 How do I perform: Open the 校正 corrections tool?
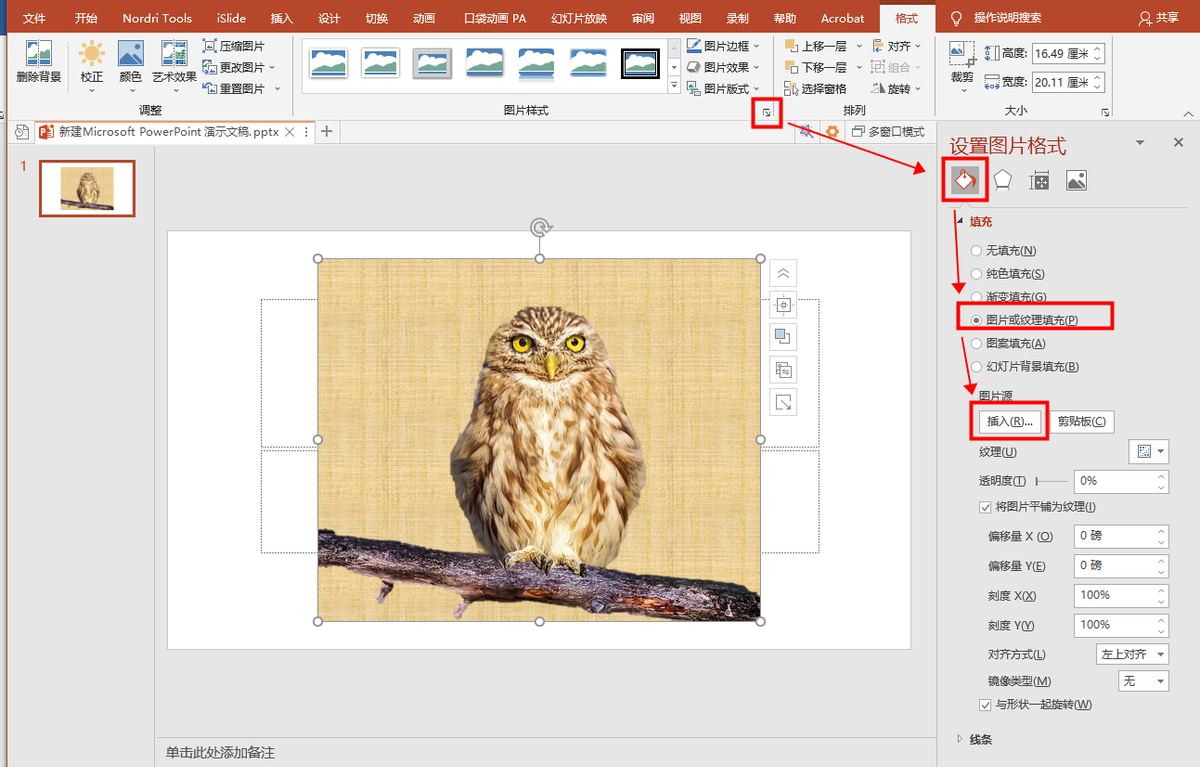tap(91, 60)
